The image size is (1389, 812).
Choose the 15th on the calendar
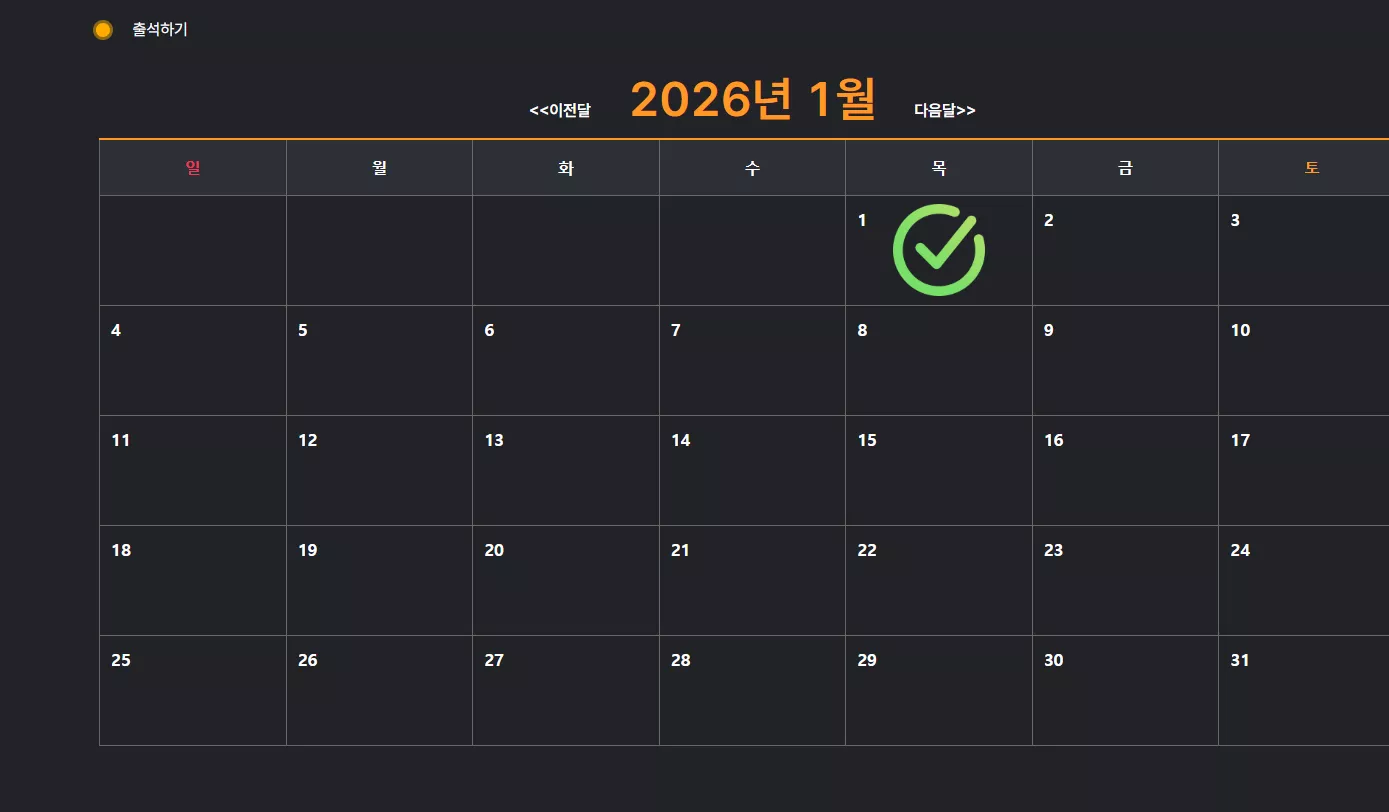click(x=939, y=470)
